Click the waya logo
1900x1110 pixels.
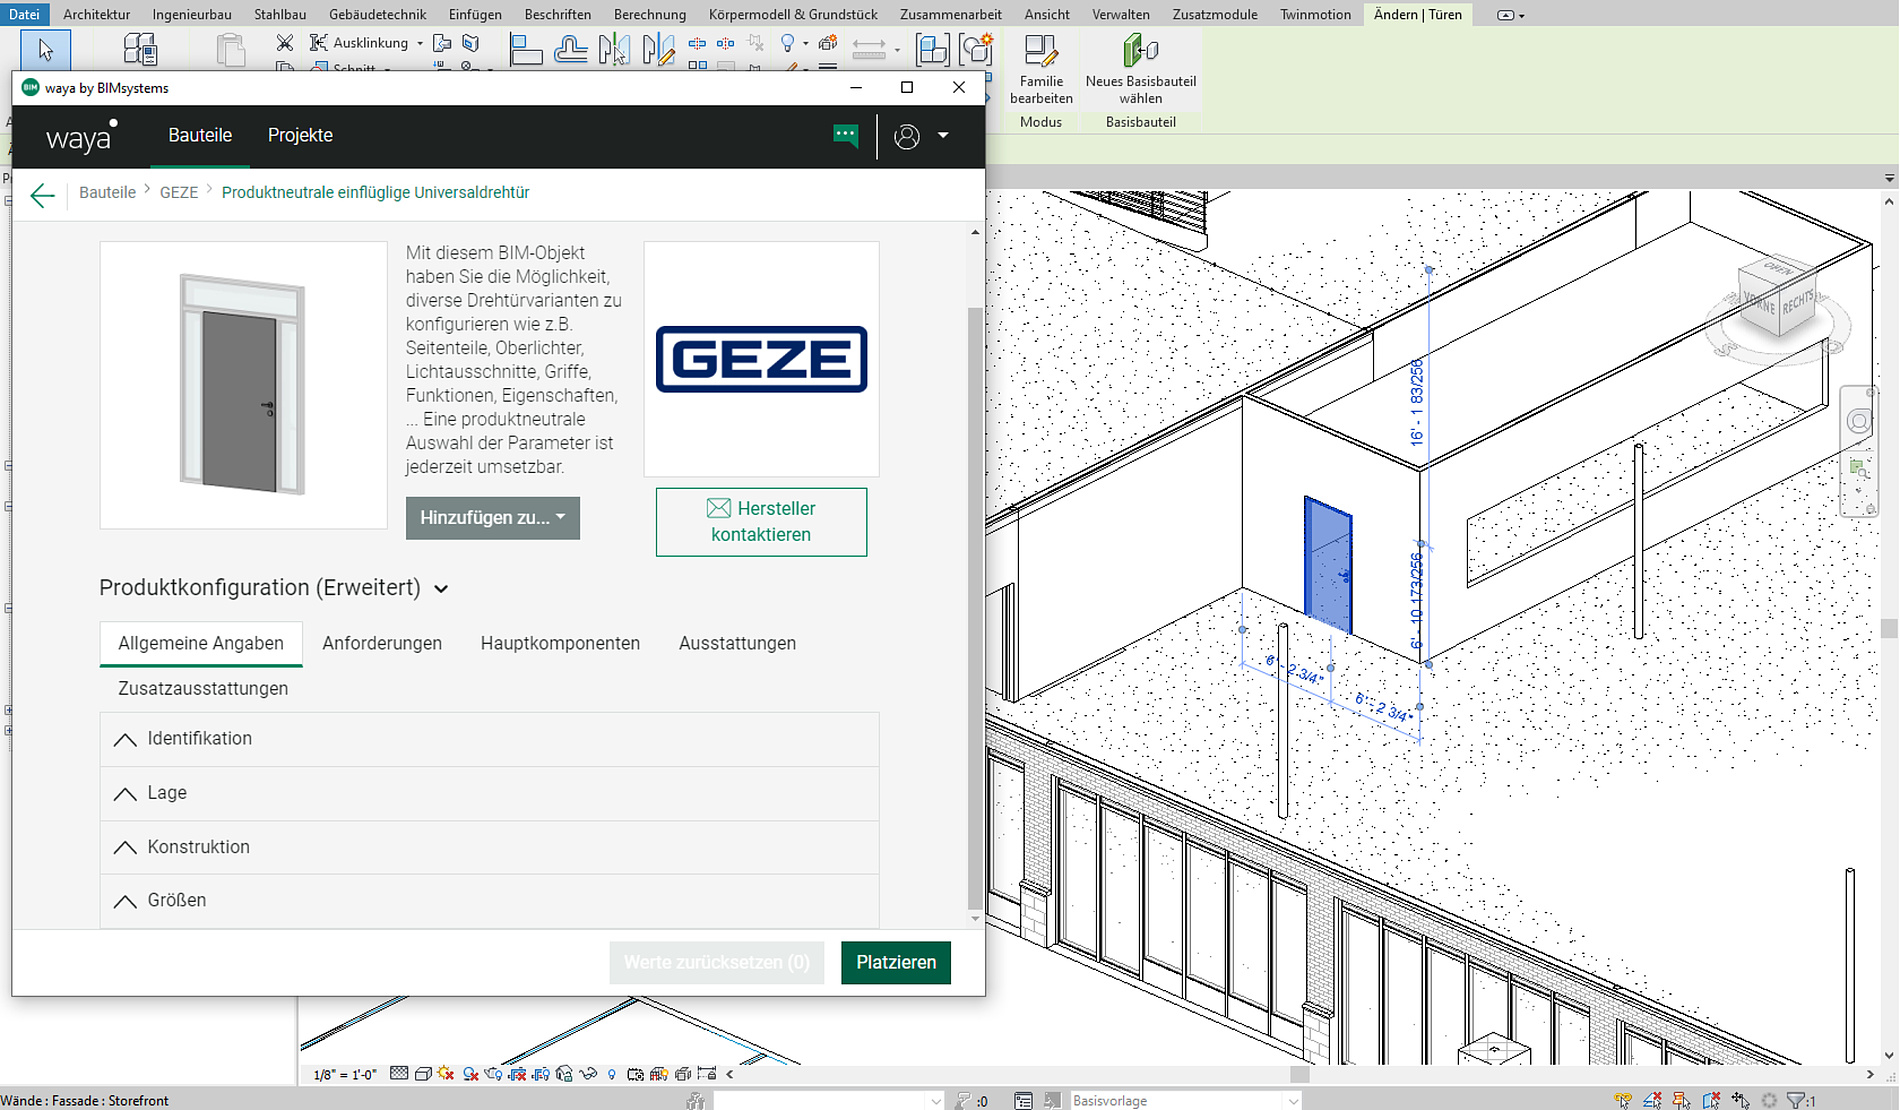tap(81, 136)
